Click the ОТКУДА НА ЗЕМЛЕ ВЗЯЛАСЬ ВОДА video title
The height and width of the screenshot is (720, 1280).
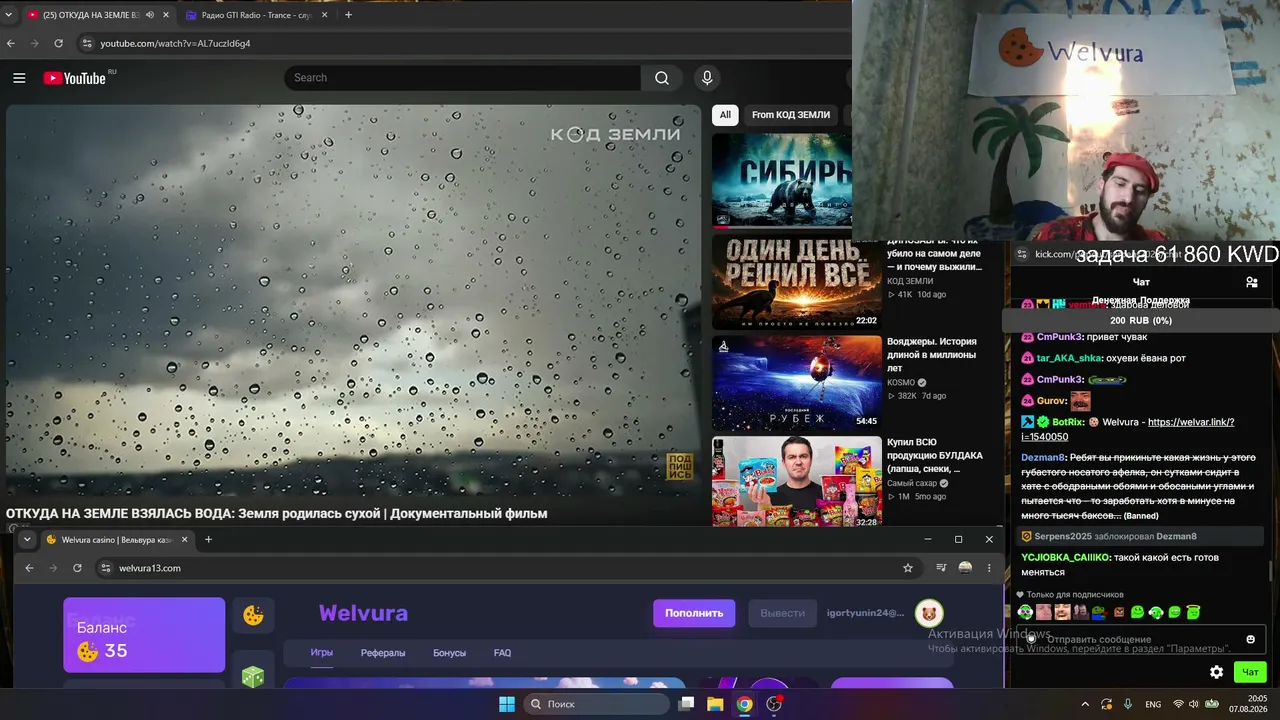click(277, 514)
